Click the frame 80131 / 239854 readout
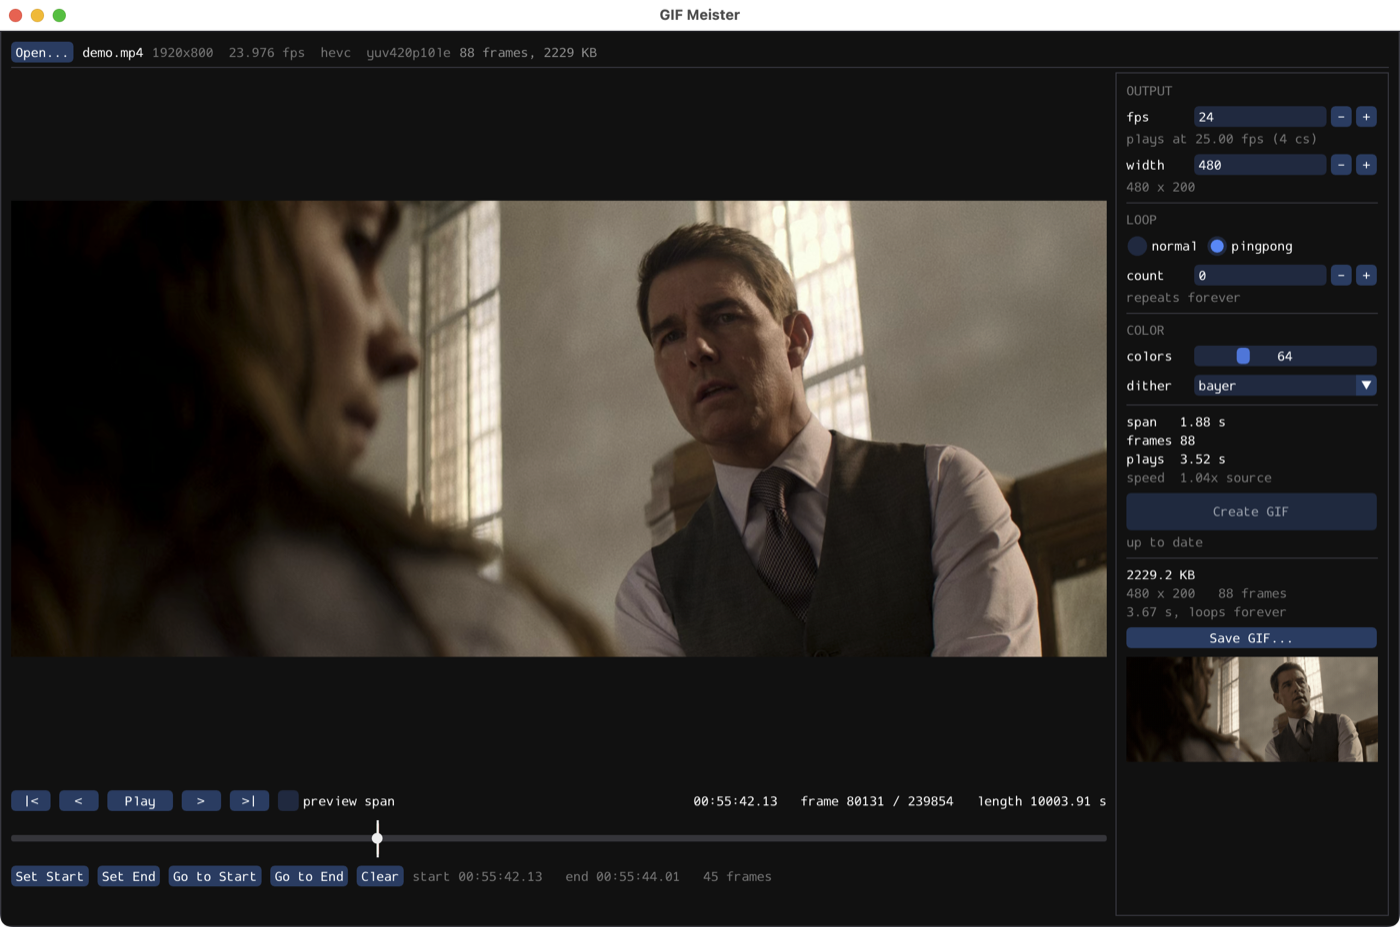The width and height of the screenshot is (1400, 927). pos(877,801)
